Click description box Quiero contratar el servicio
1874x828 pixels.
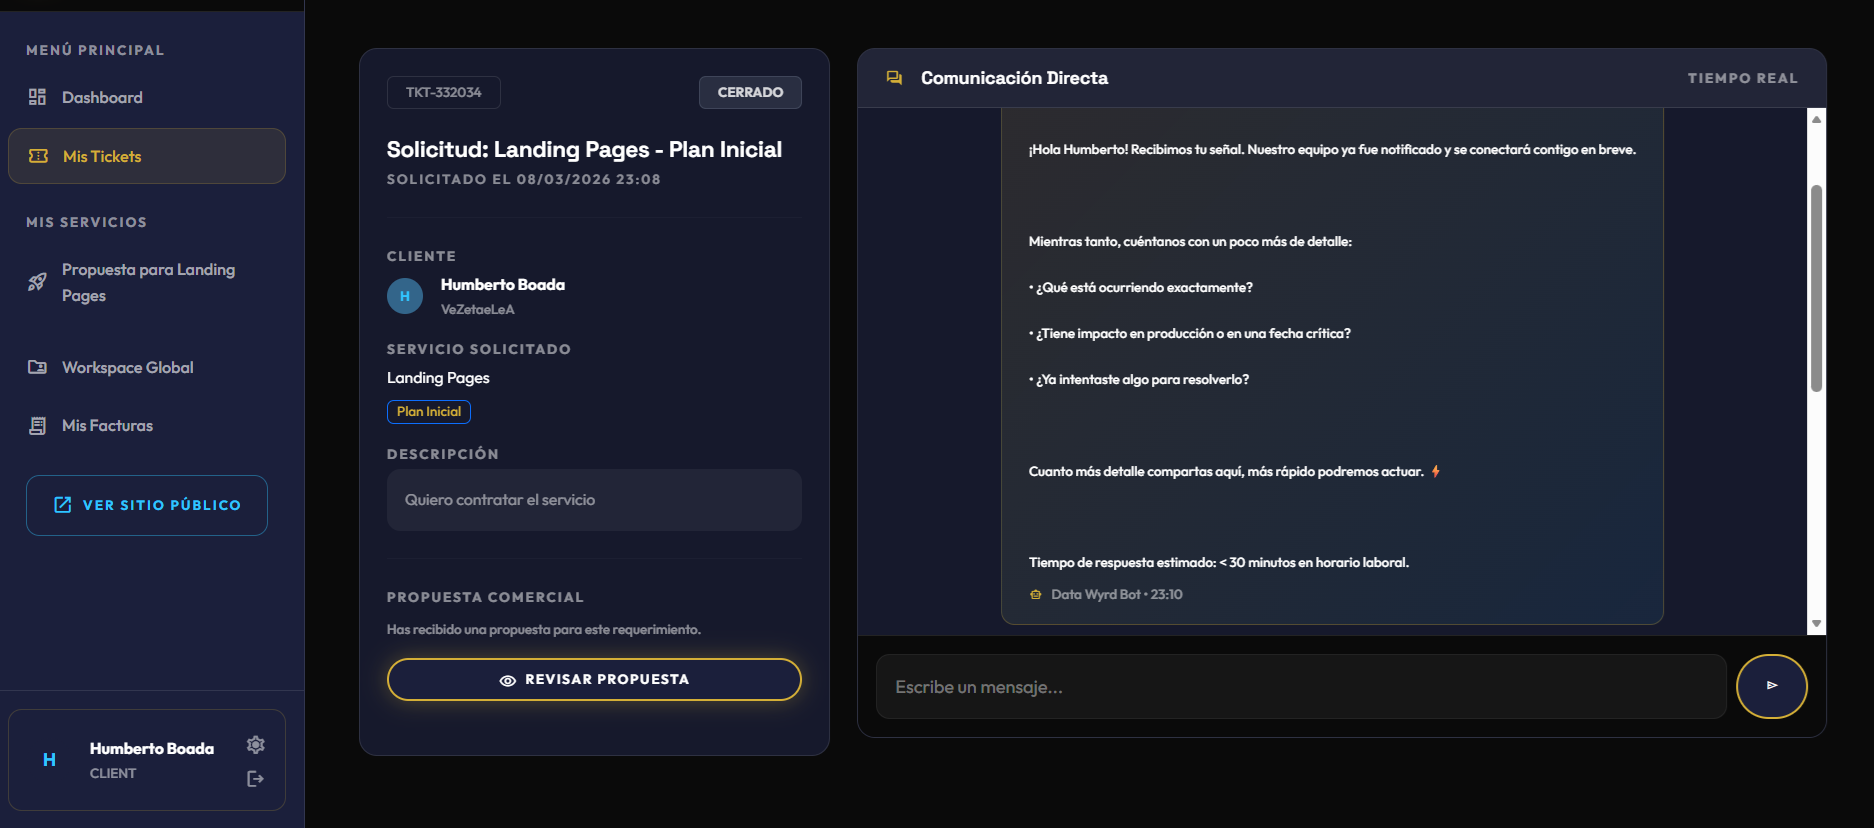594,500
